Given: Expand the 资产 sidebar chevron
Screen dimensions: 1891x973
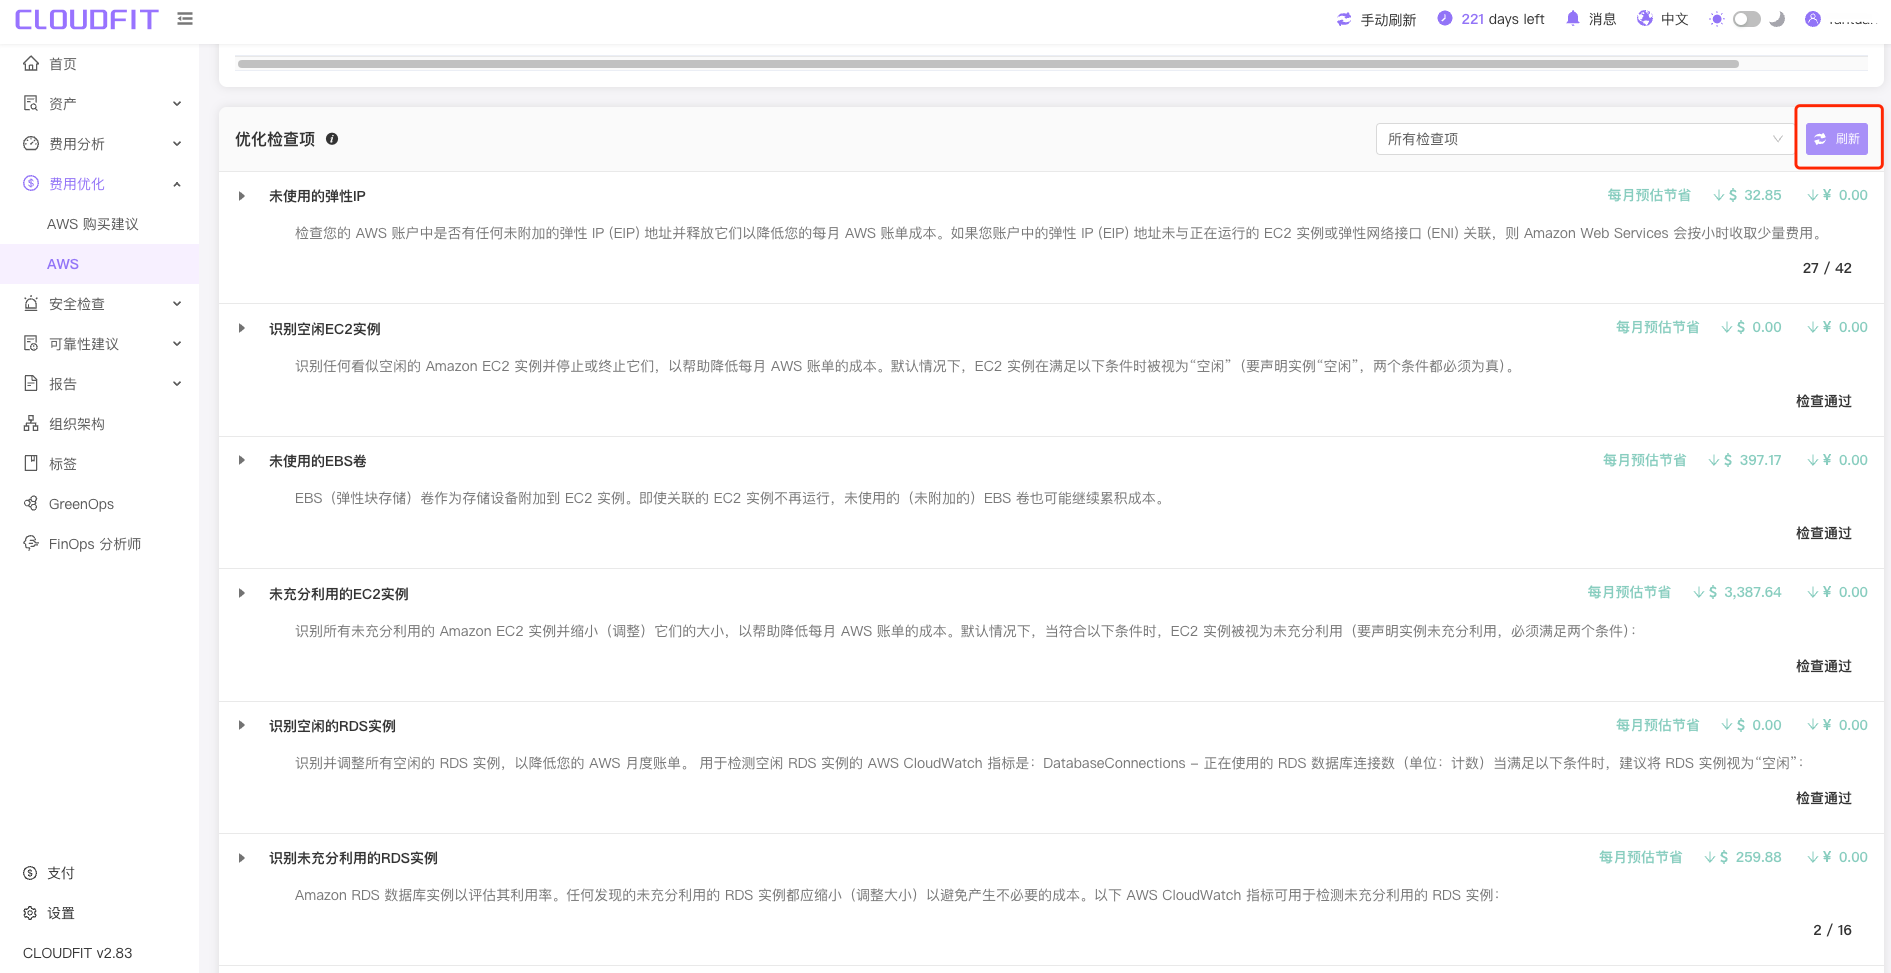Looking at the screenshot, I should click(x=177, y=104).
